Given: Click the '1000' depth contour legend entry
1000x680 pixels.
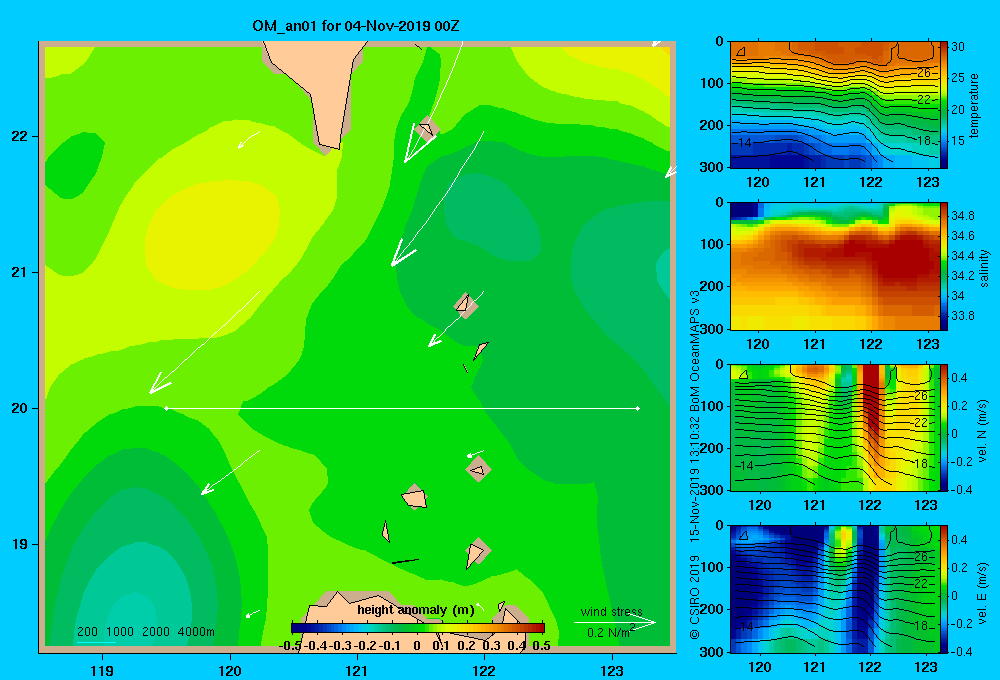Looking at the screenshot, I should pos(120,632).
